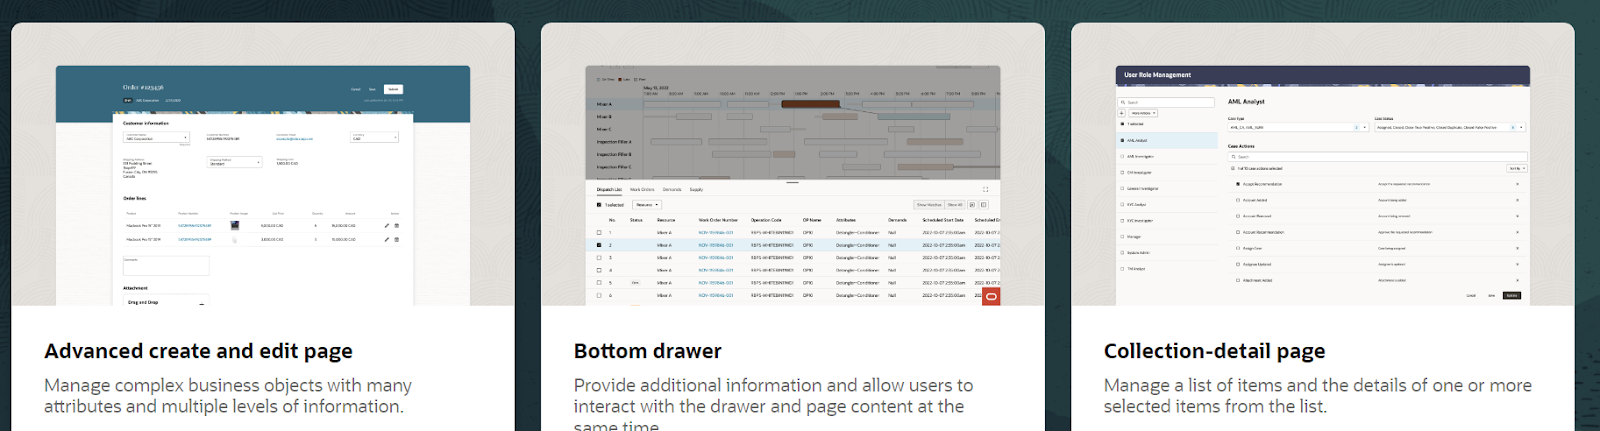Check the Account Added case action

(x=1238, y=200)
